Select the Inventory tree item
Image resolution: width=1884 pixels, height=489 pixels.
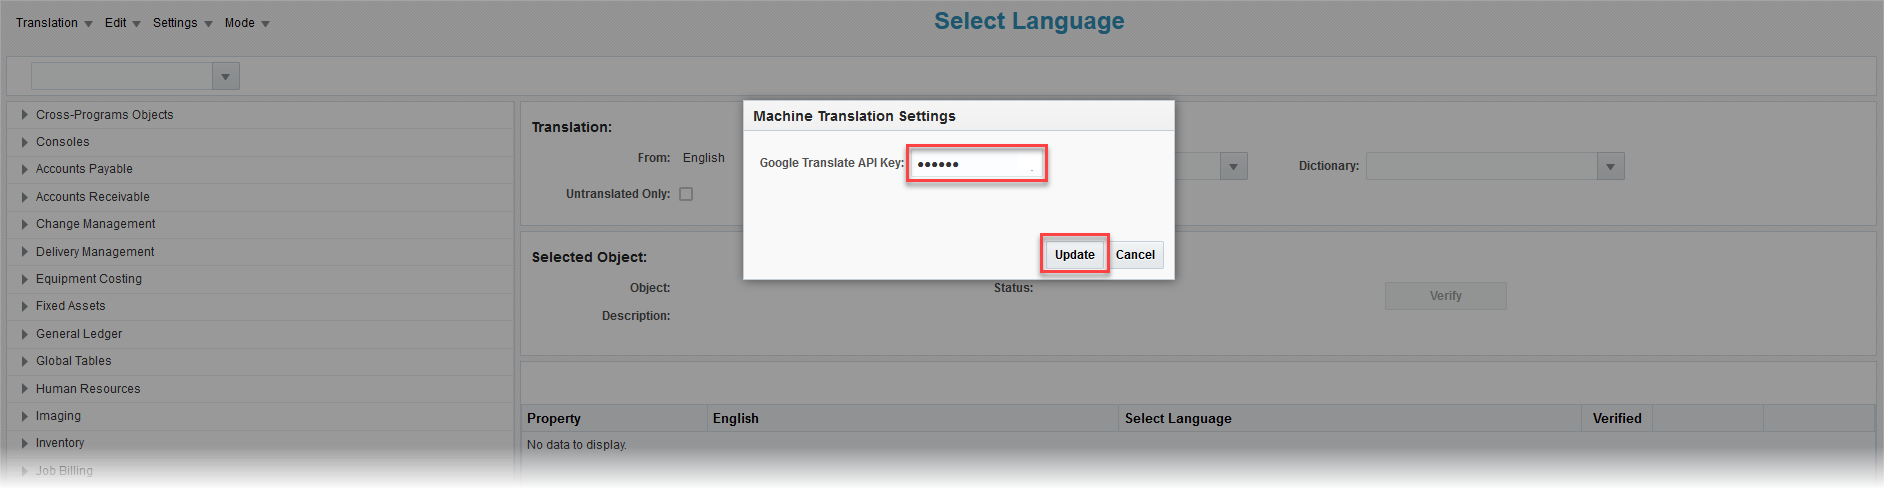click(x=60, y=443)
